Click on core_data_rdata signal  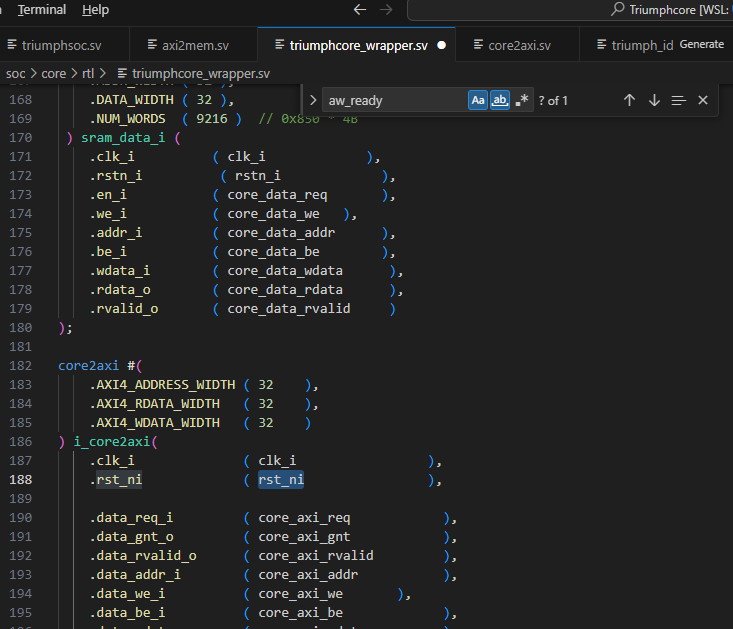285,290
